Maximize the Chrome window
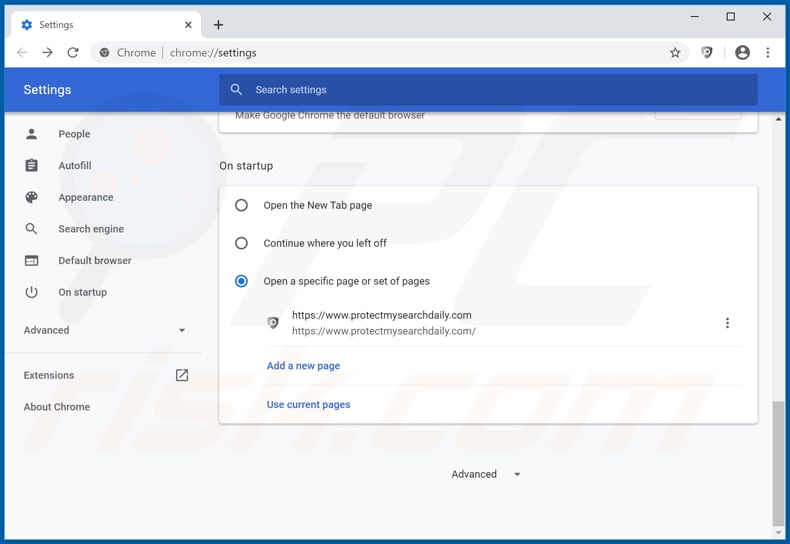Viewport: 790px width, 544px height. [731, 17]
